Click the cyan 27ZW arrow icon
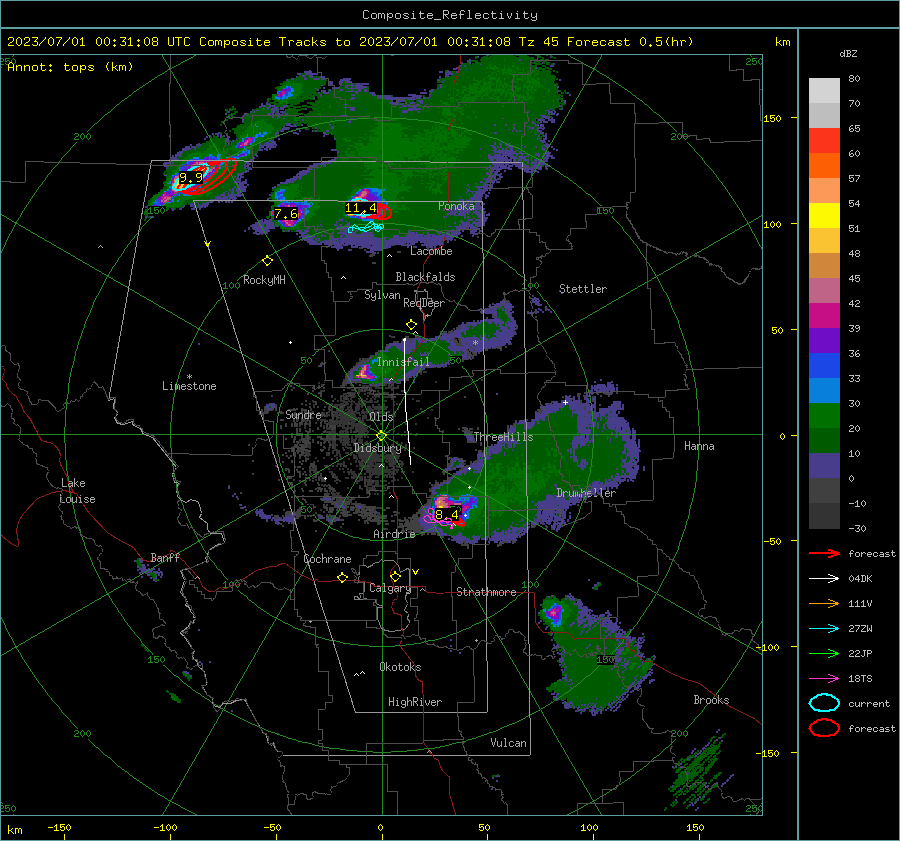 click(824, 629)
